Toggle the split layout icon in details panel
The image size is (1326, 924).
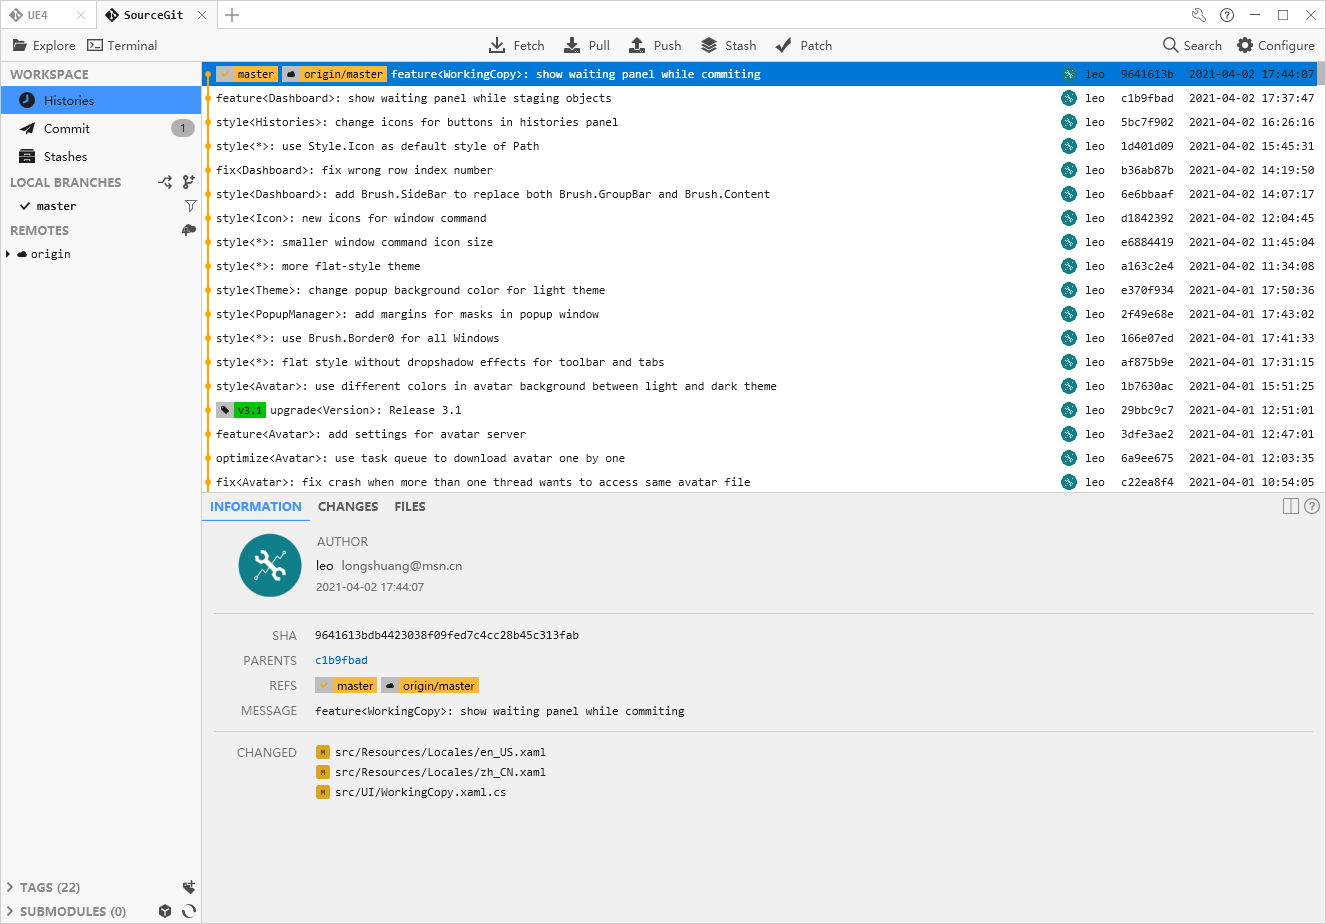(1291, 506)
